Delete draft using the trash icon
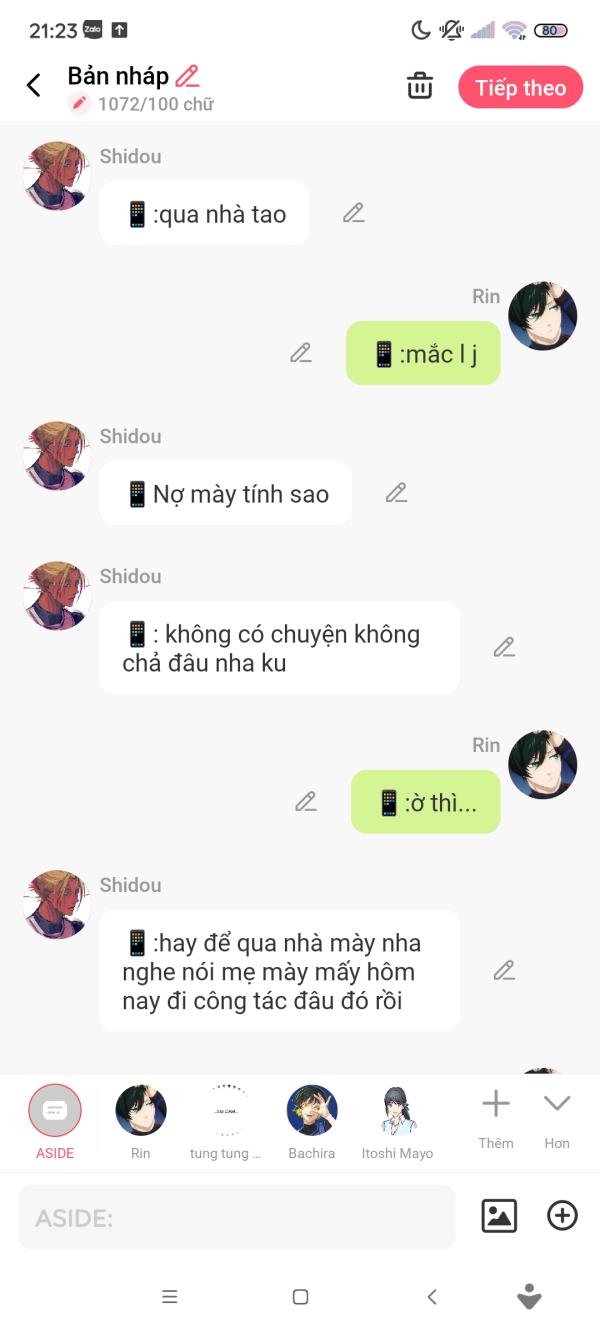 click(x=420, y=86)
